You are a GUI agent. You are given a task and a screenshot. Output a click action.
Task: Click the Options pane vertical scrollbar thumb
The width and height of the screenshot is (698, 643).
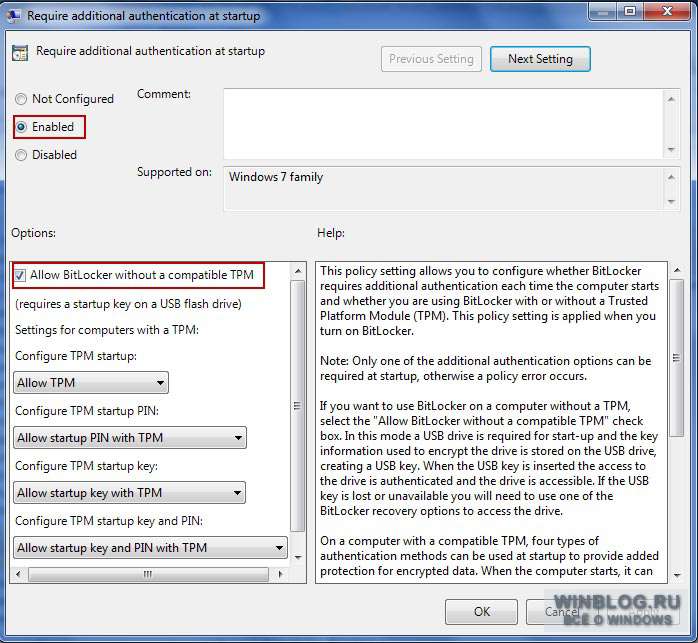coord(297,406)
